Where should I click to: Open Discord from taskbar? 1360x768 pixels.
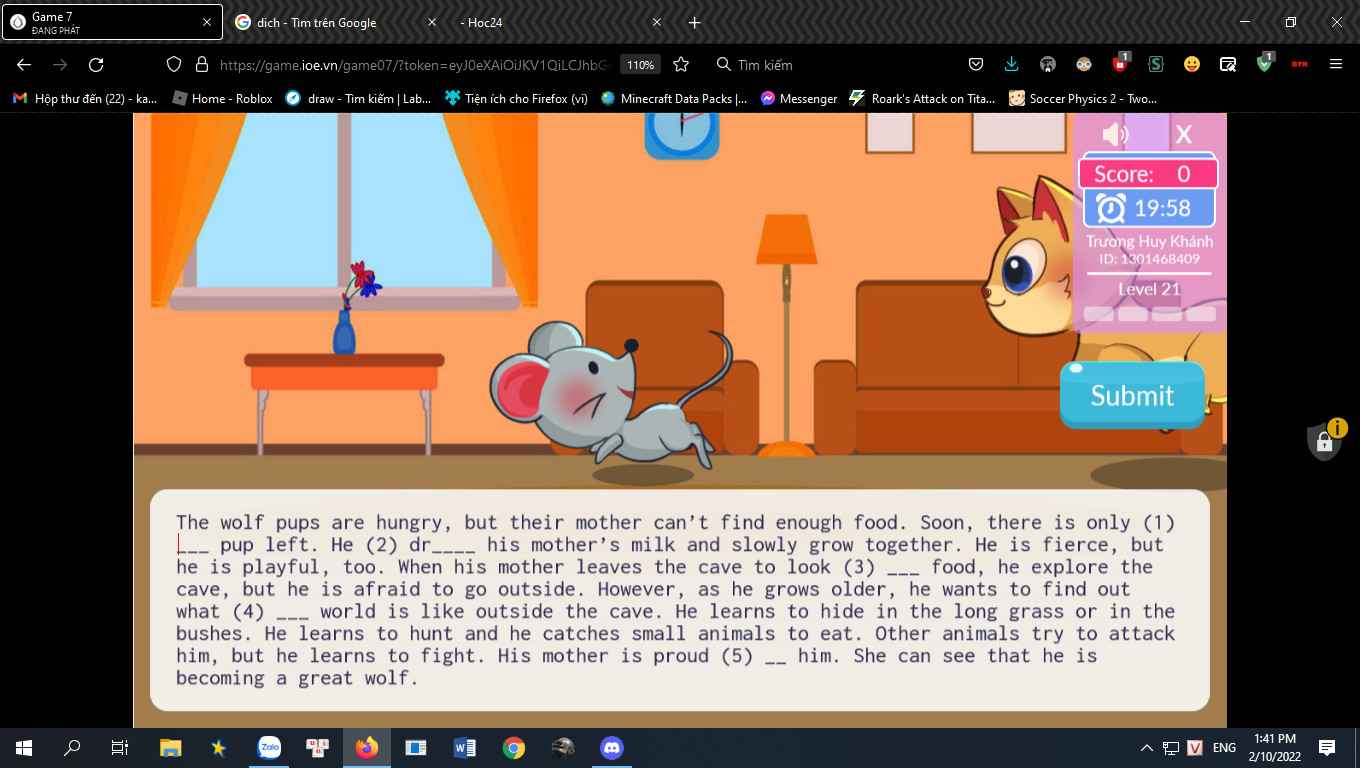[612, 747]
